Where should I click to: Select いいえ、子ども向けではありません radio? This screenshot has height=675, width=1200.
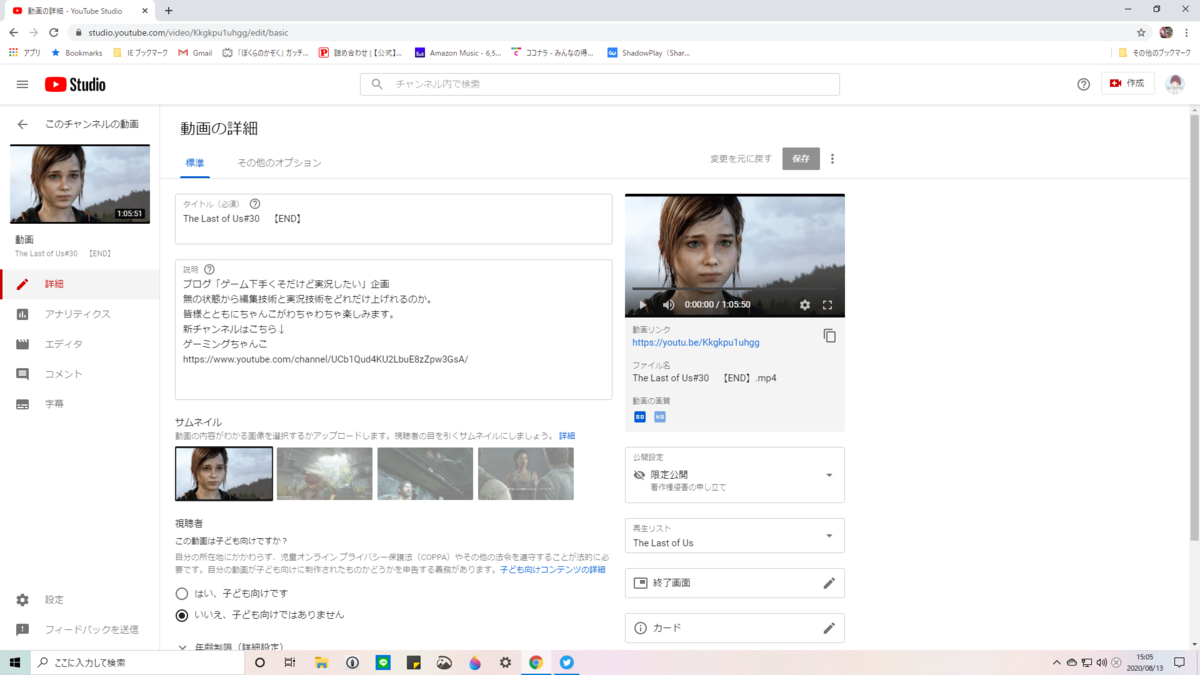point(182,615)
